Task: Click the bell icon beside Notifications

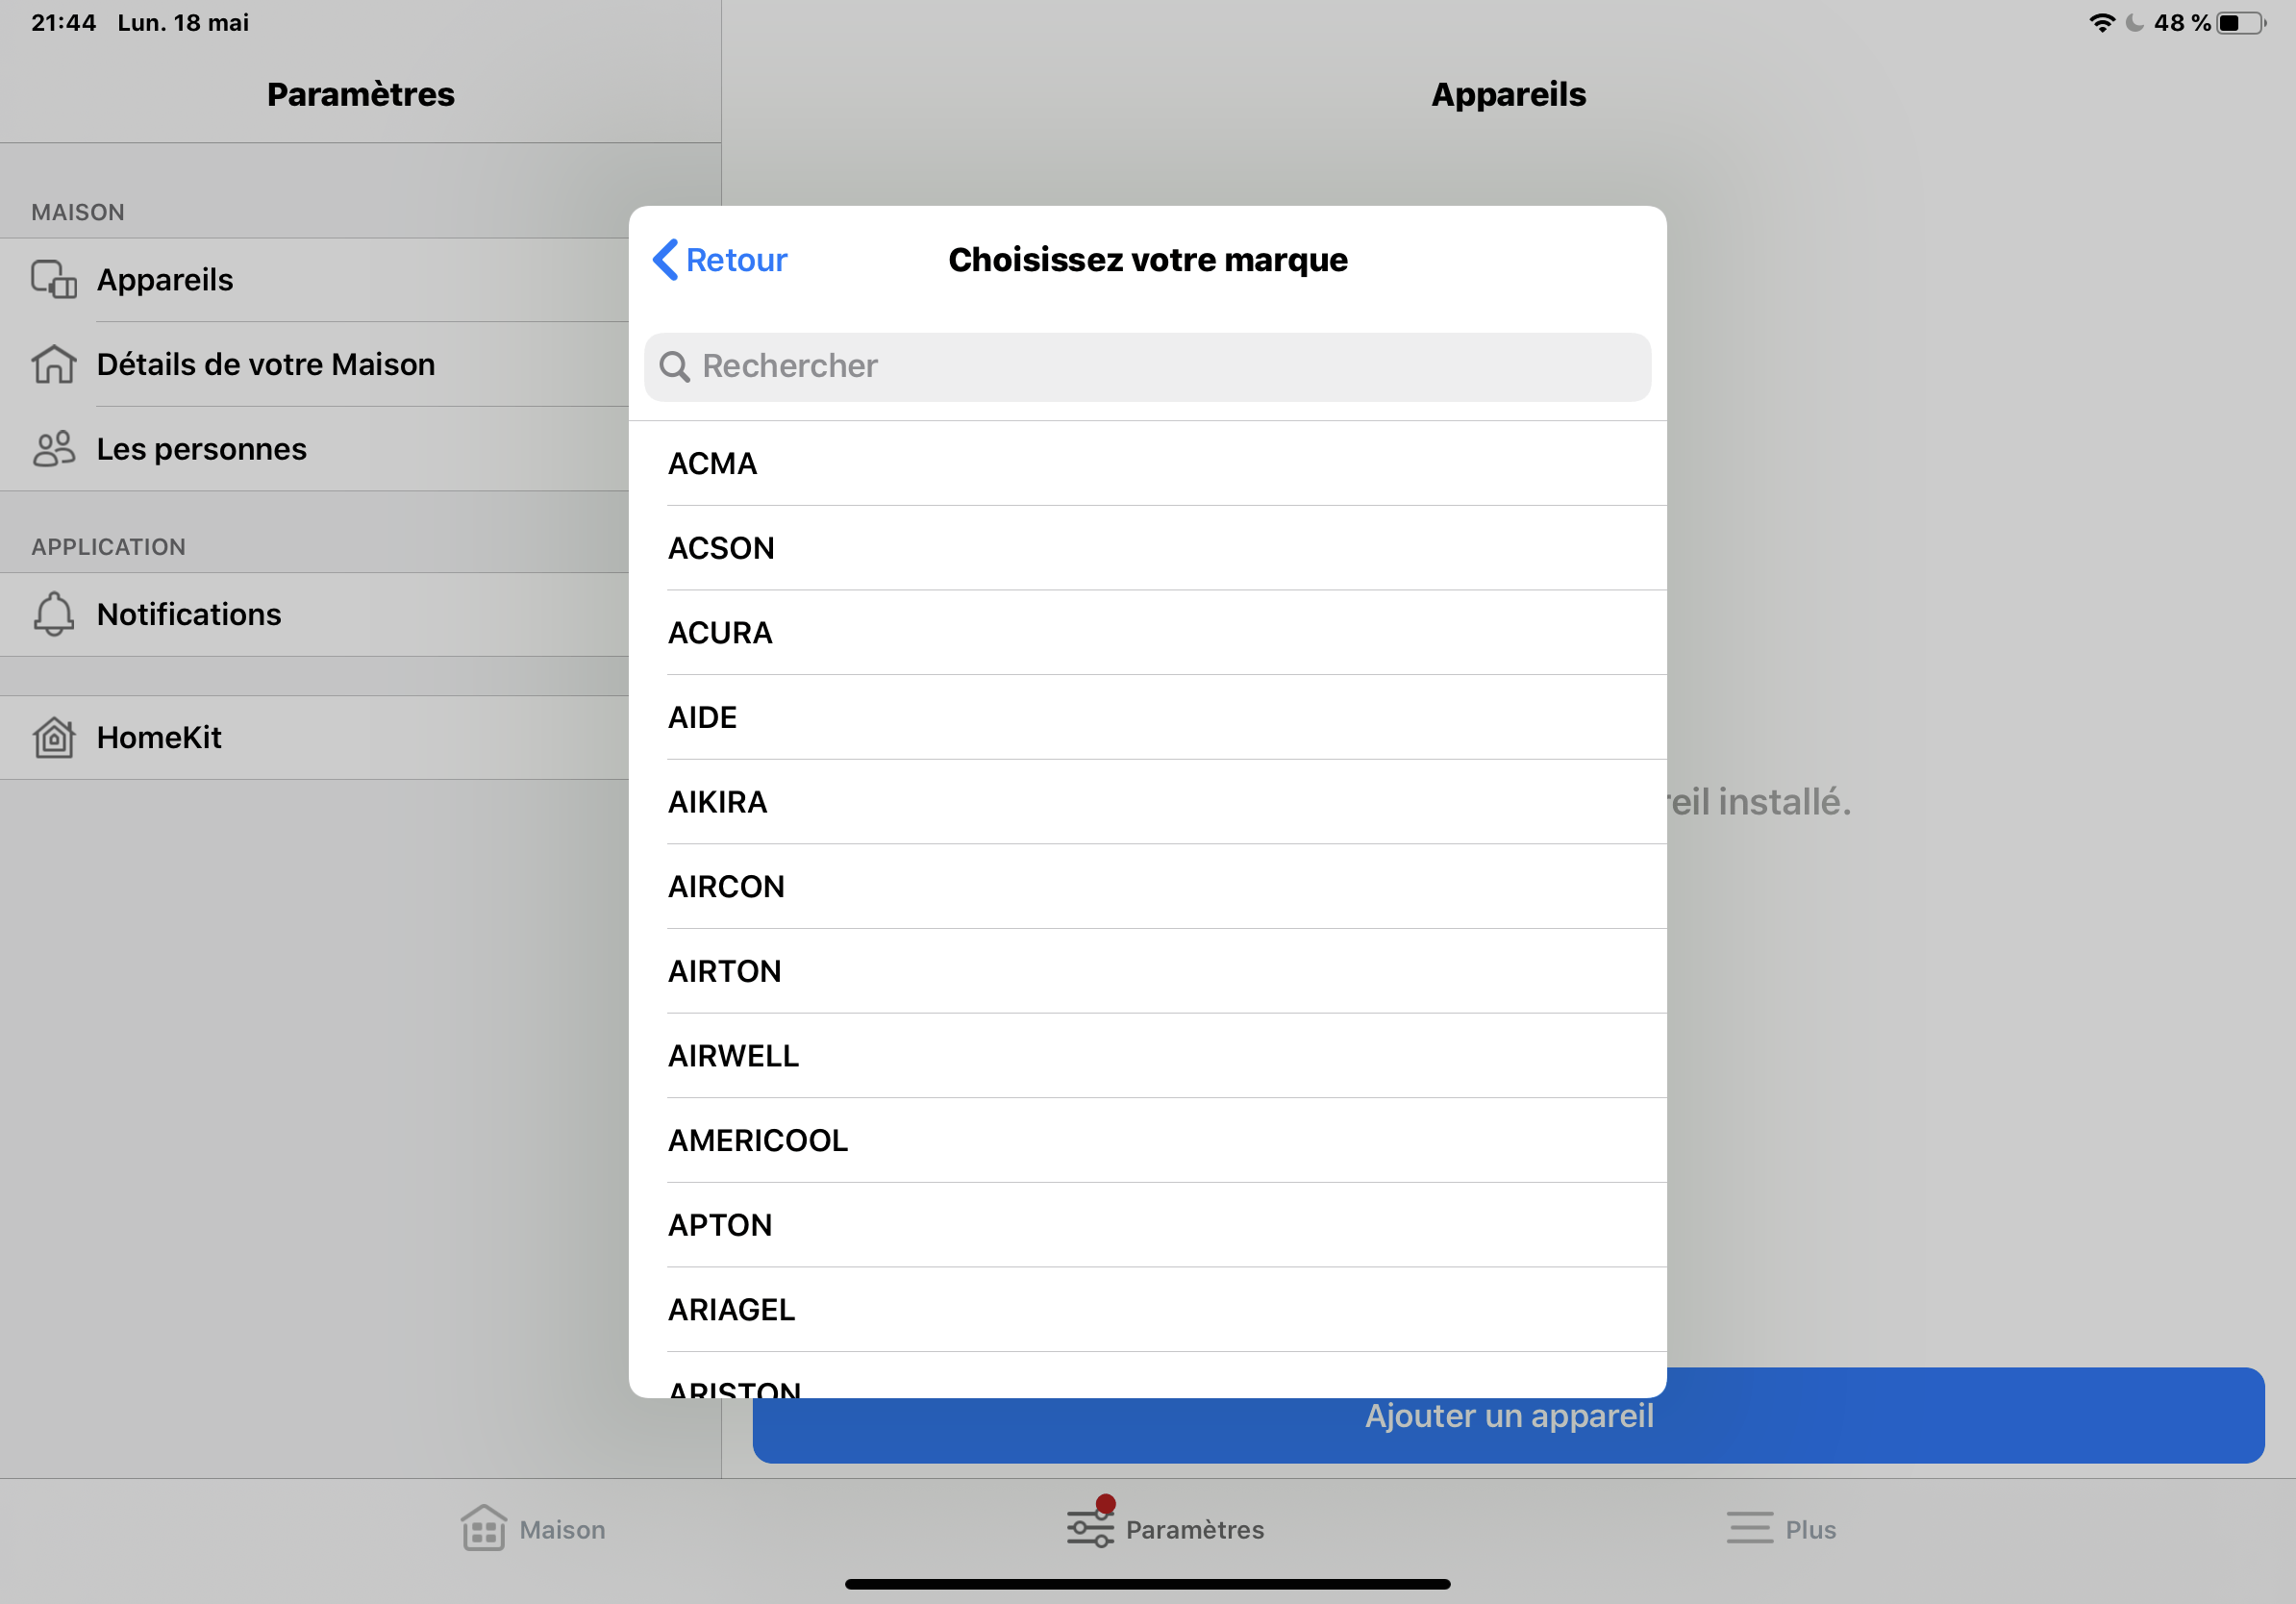Action: [x=54, y=614]
